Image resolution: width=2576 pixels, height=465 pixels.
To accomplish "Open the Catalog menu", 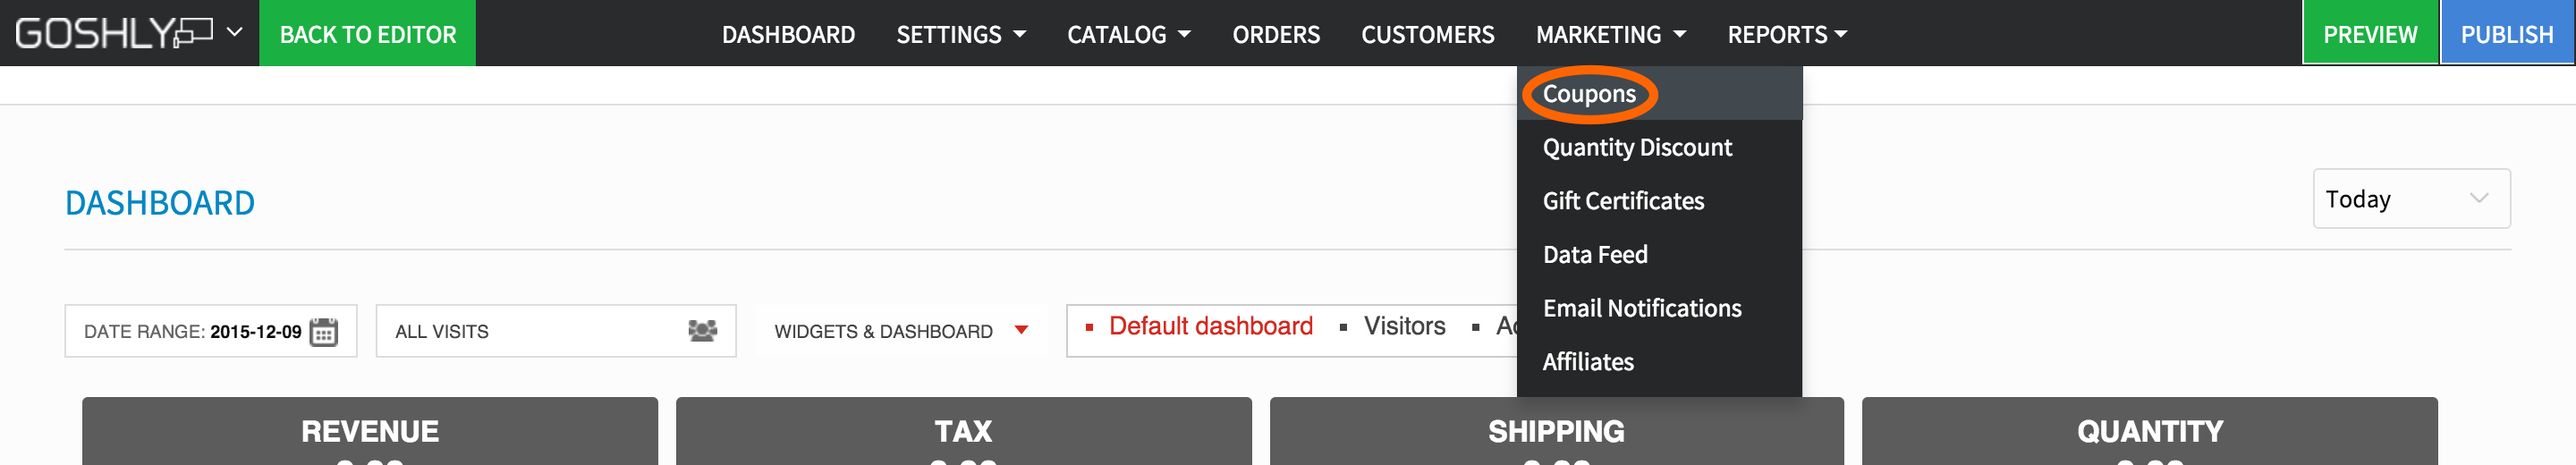I will click(1128, 35).
